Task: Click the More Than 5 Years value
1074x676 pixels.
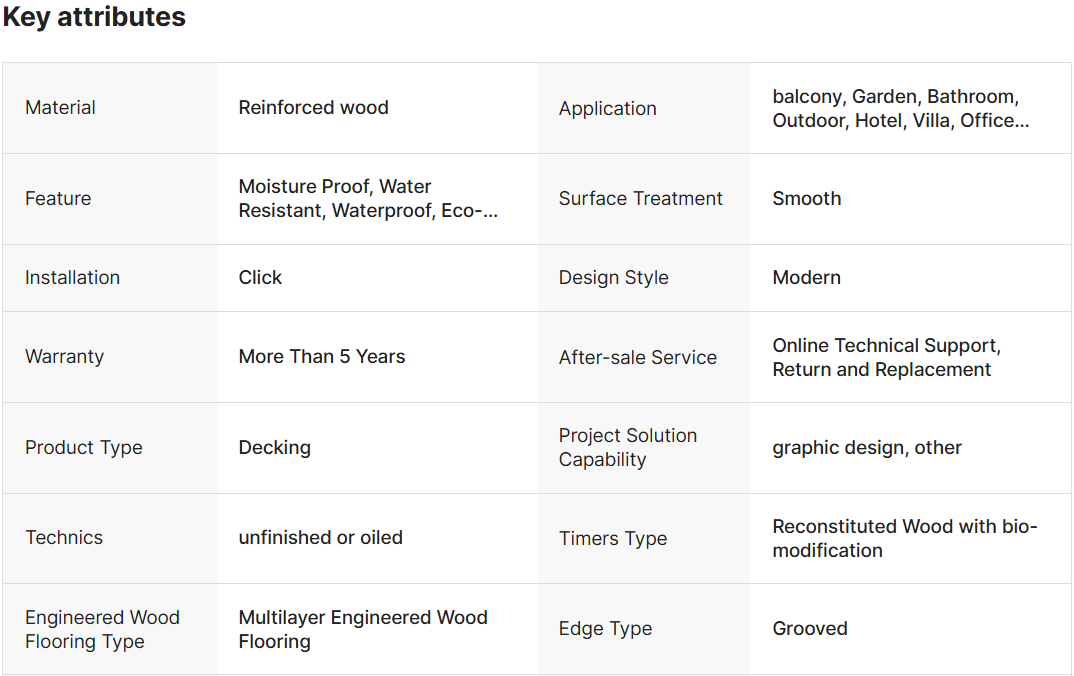Action: 321,357
